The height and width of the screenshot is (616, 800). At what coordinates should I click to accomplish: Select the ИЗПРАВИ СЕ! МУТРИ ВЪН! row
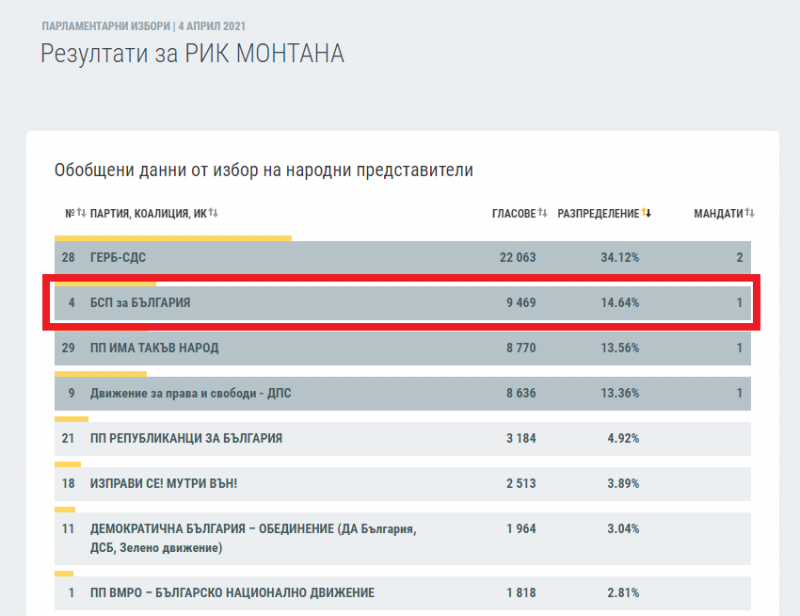pos(164,484)
